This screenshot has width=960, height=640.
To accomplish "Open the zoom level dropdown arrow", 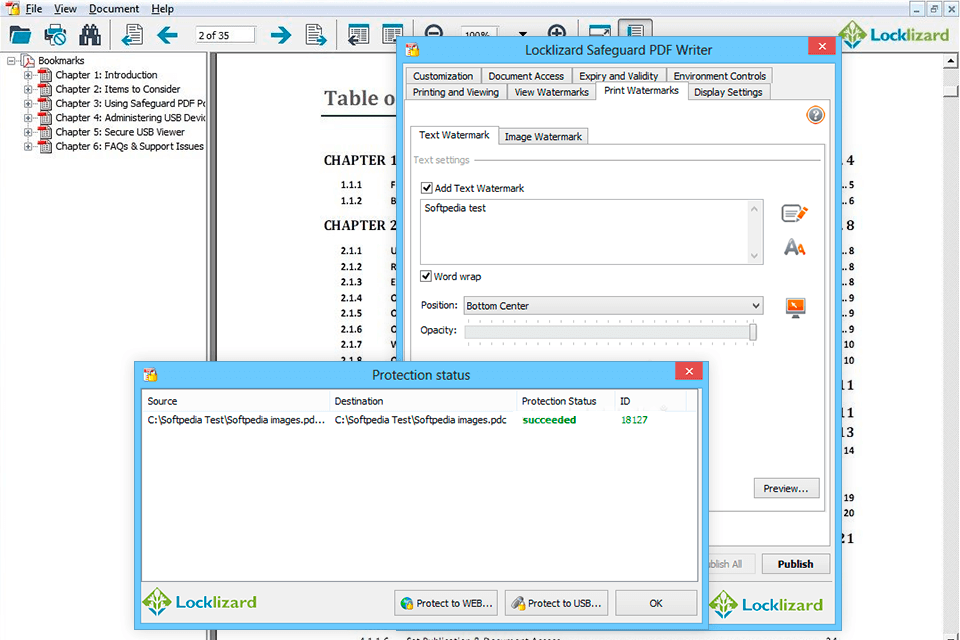I will [x=522, y=34].
